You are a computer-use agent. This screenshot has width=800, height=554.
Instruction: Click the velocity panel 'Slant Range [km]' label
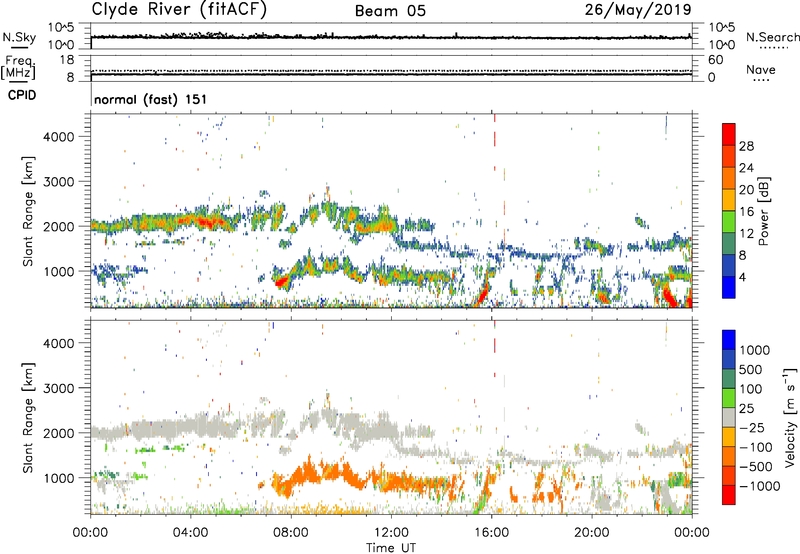click(x=28, y=417)
